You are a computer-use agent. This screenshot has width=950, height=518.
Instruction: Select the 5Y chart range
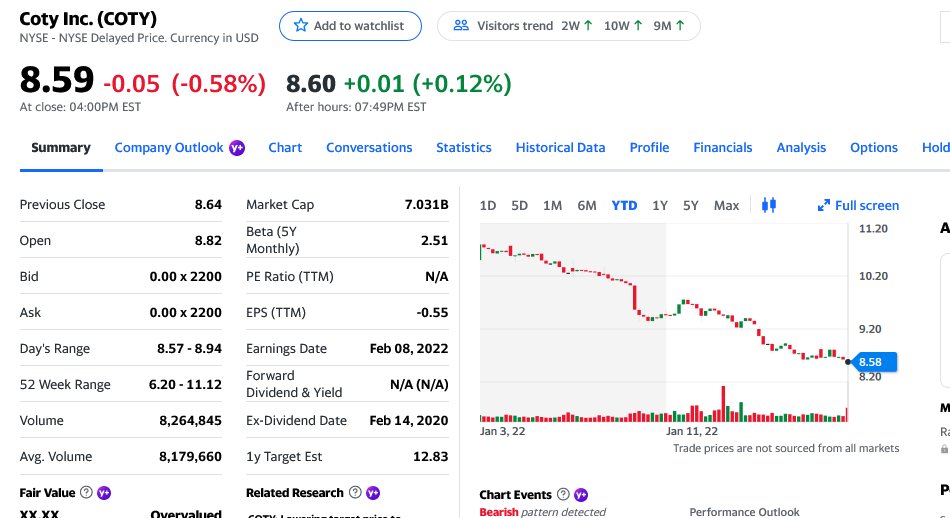pyautogui.click(x=691, y=205)
